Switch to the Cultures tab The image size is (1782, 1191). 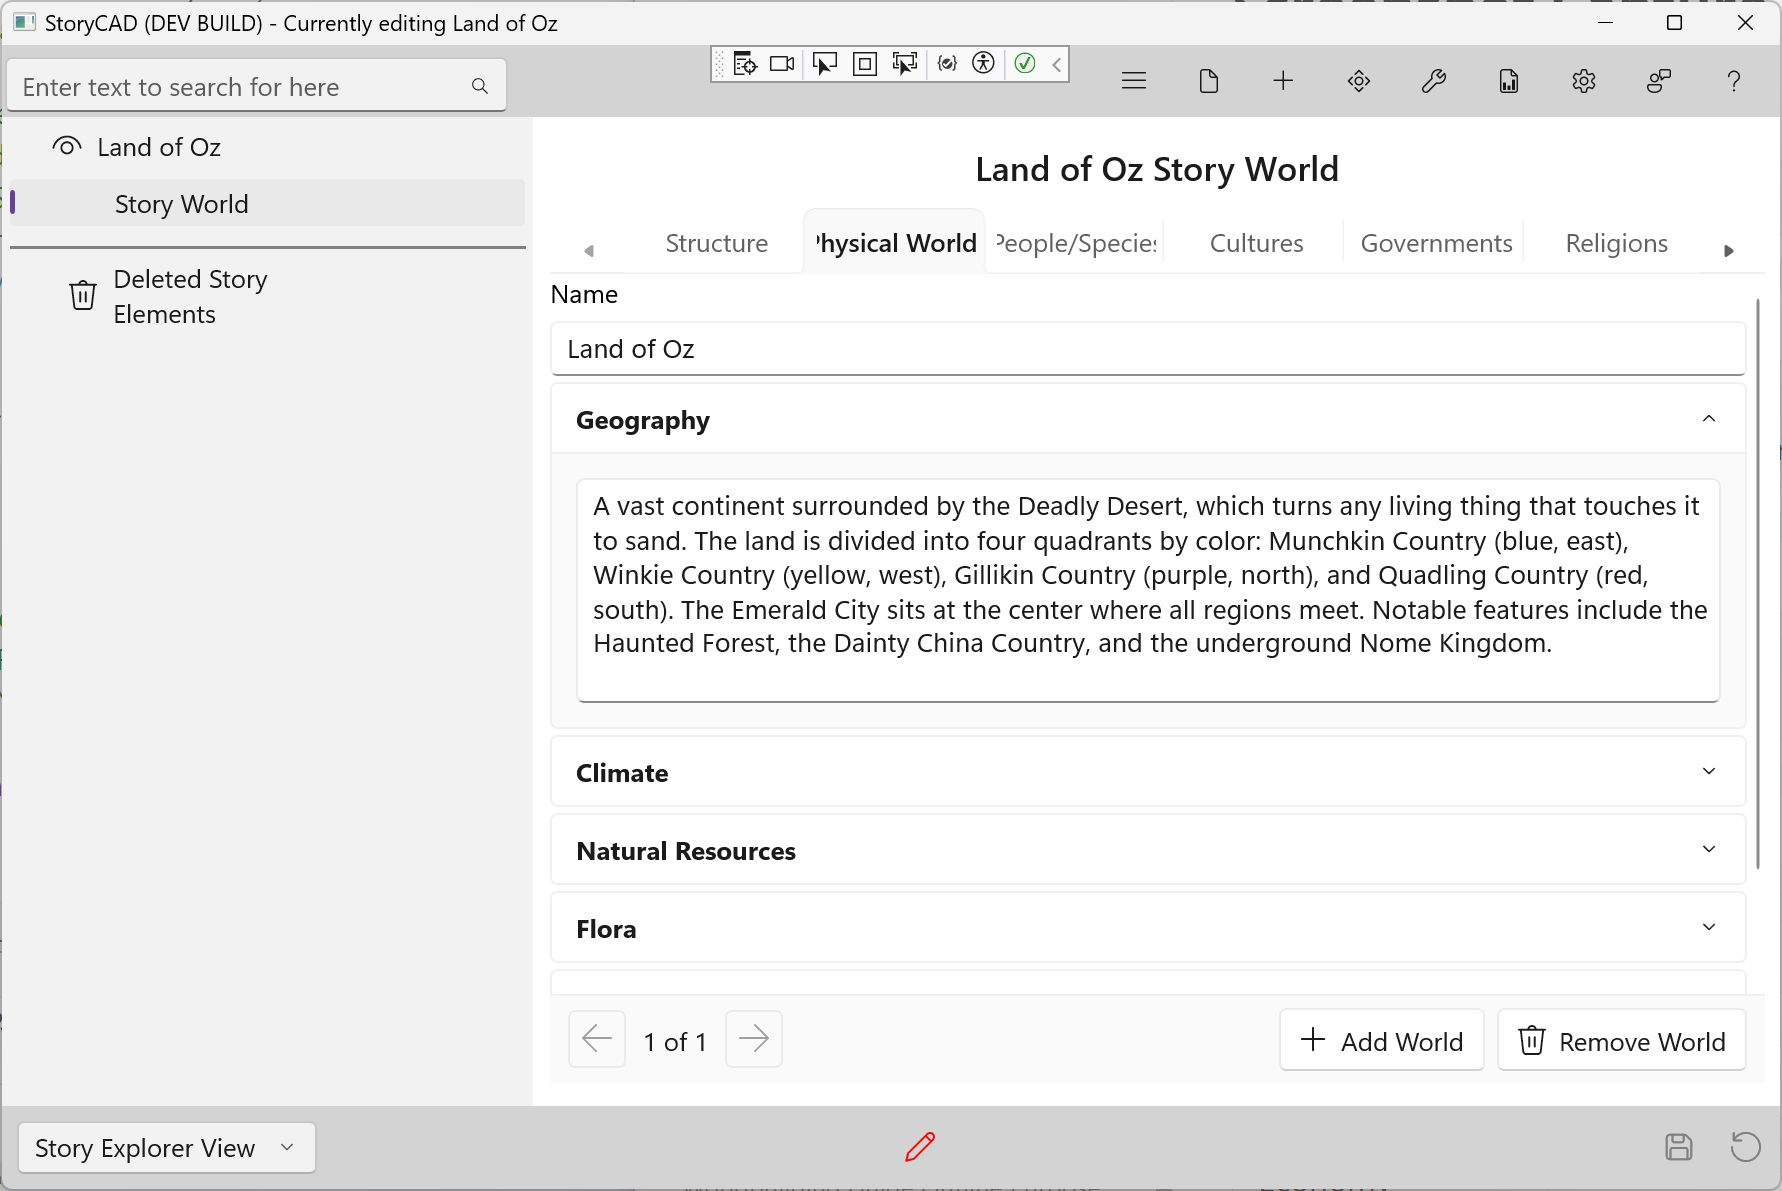1256,243
